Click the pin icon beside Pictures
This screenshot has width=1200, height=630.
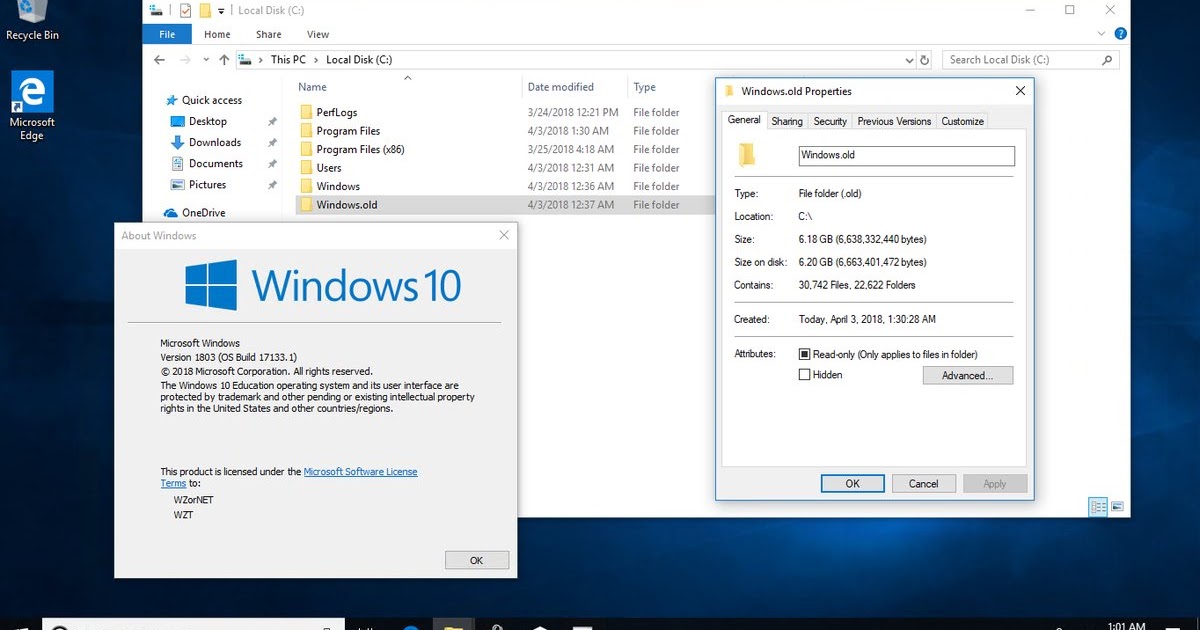pos(272,185)
